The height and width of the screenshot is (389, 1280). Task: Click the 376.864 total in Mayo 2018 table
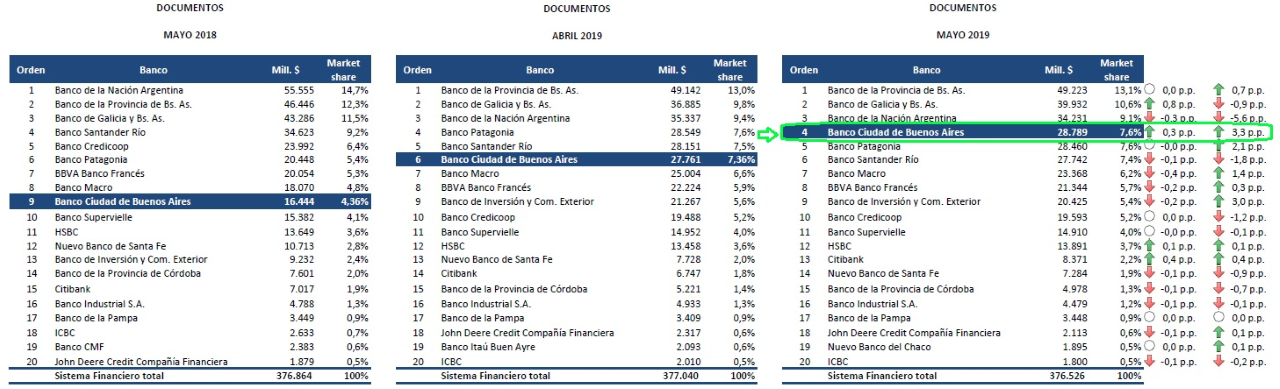click(x=294, y=376)
